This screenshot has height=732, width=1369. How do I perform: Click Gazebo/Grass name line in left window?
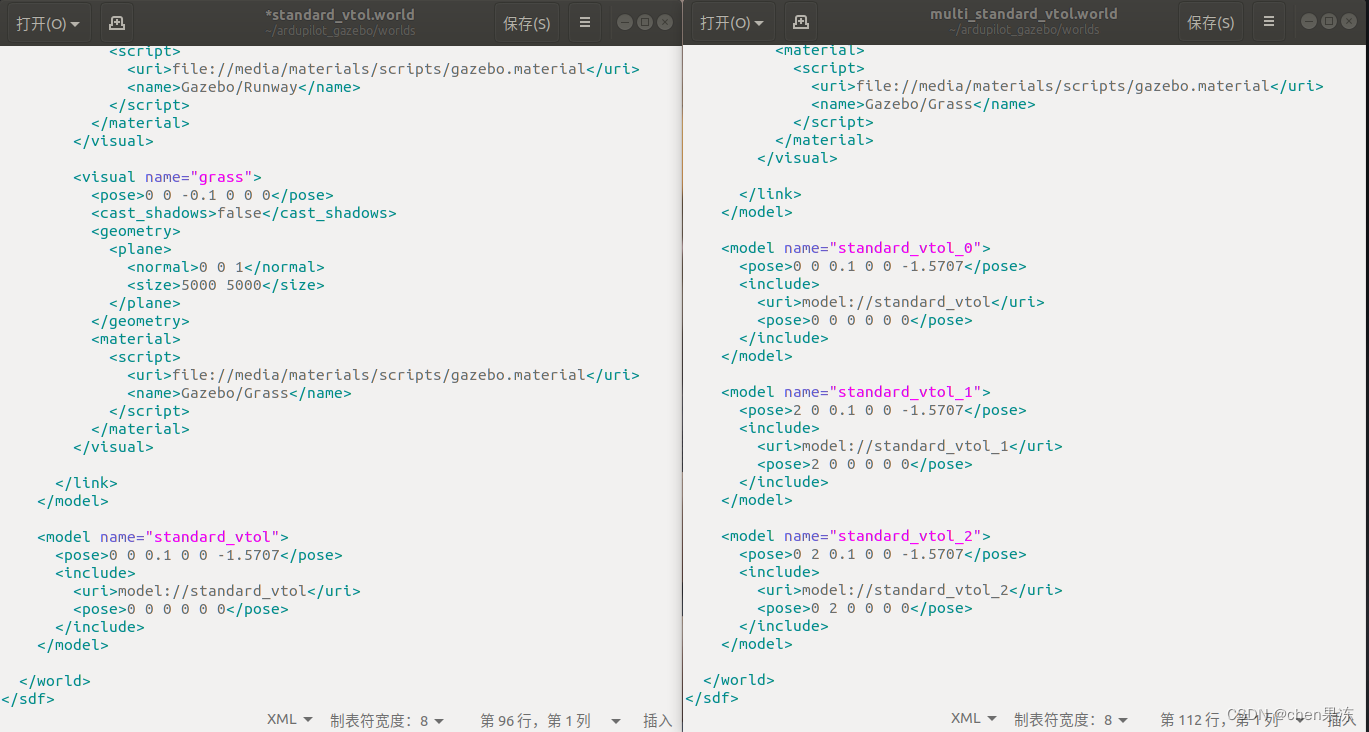239,393
